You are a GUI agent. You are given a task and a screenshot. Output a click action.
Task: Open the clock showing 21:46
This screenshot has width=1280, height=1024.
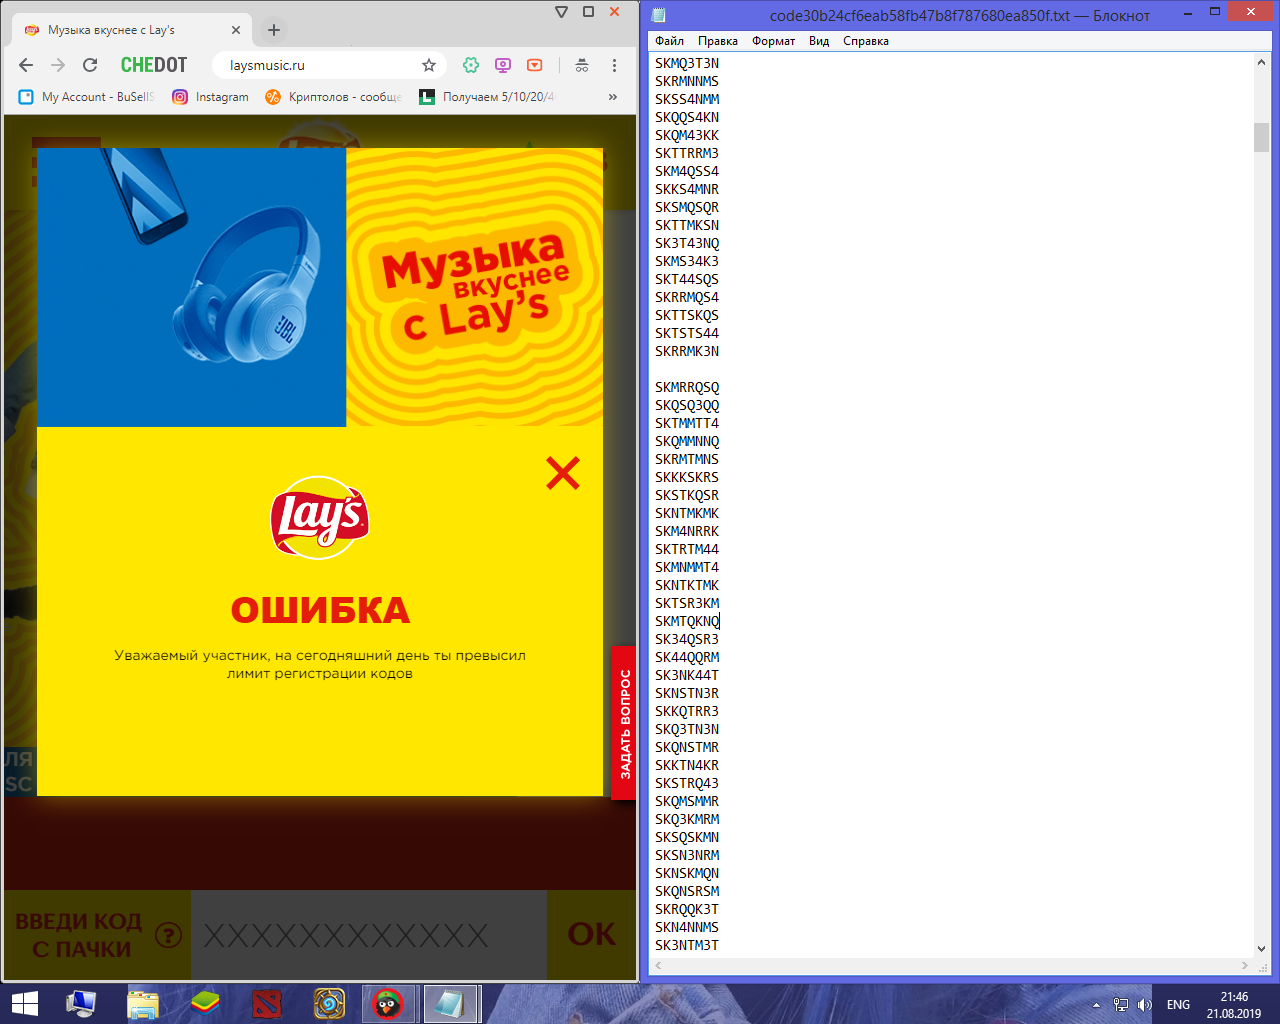[1234, 1005]
